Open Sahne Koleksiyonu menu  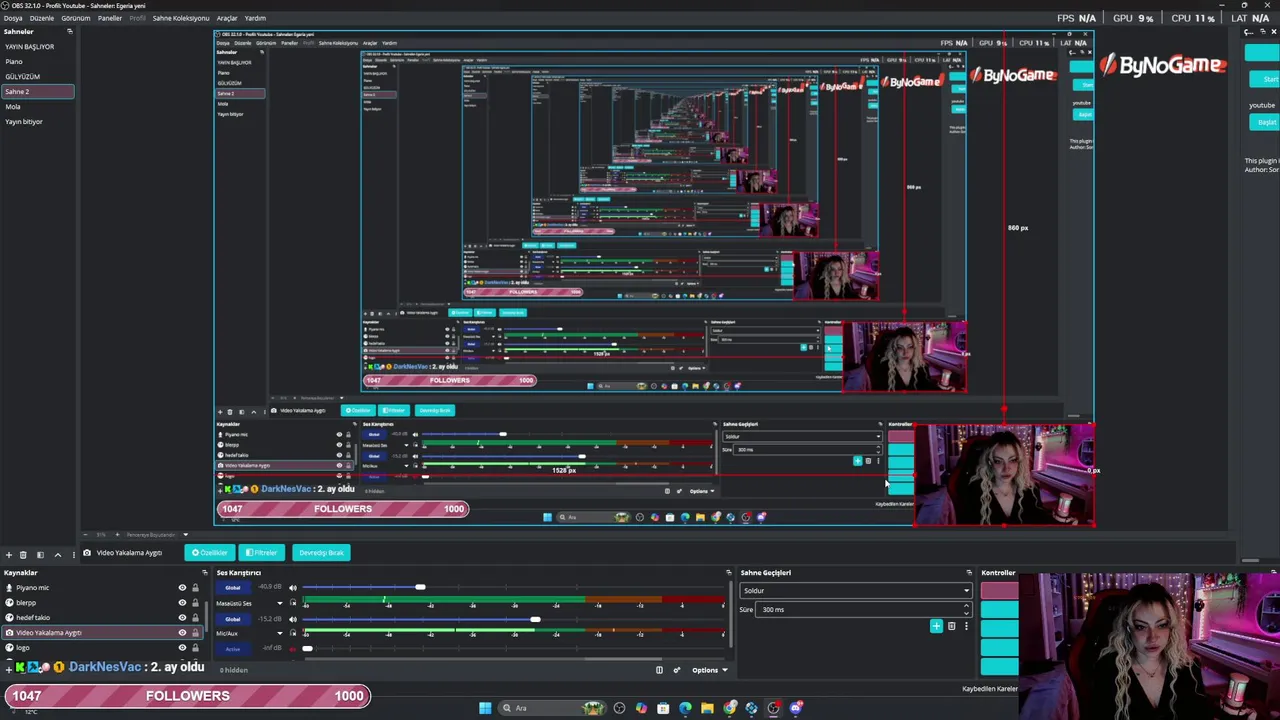[180, 18]
